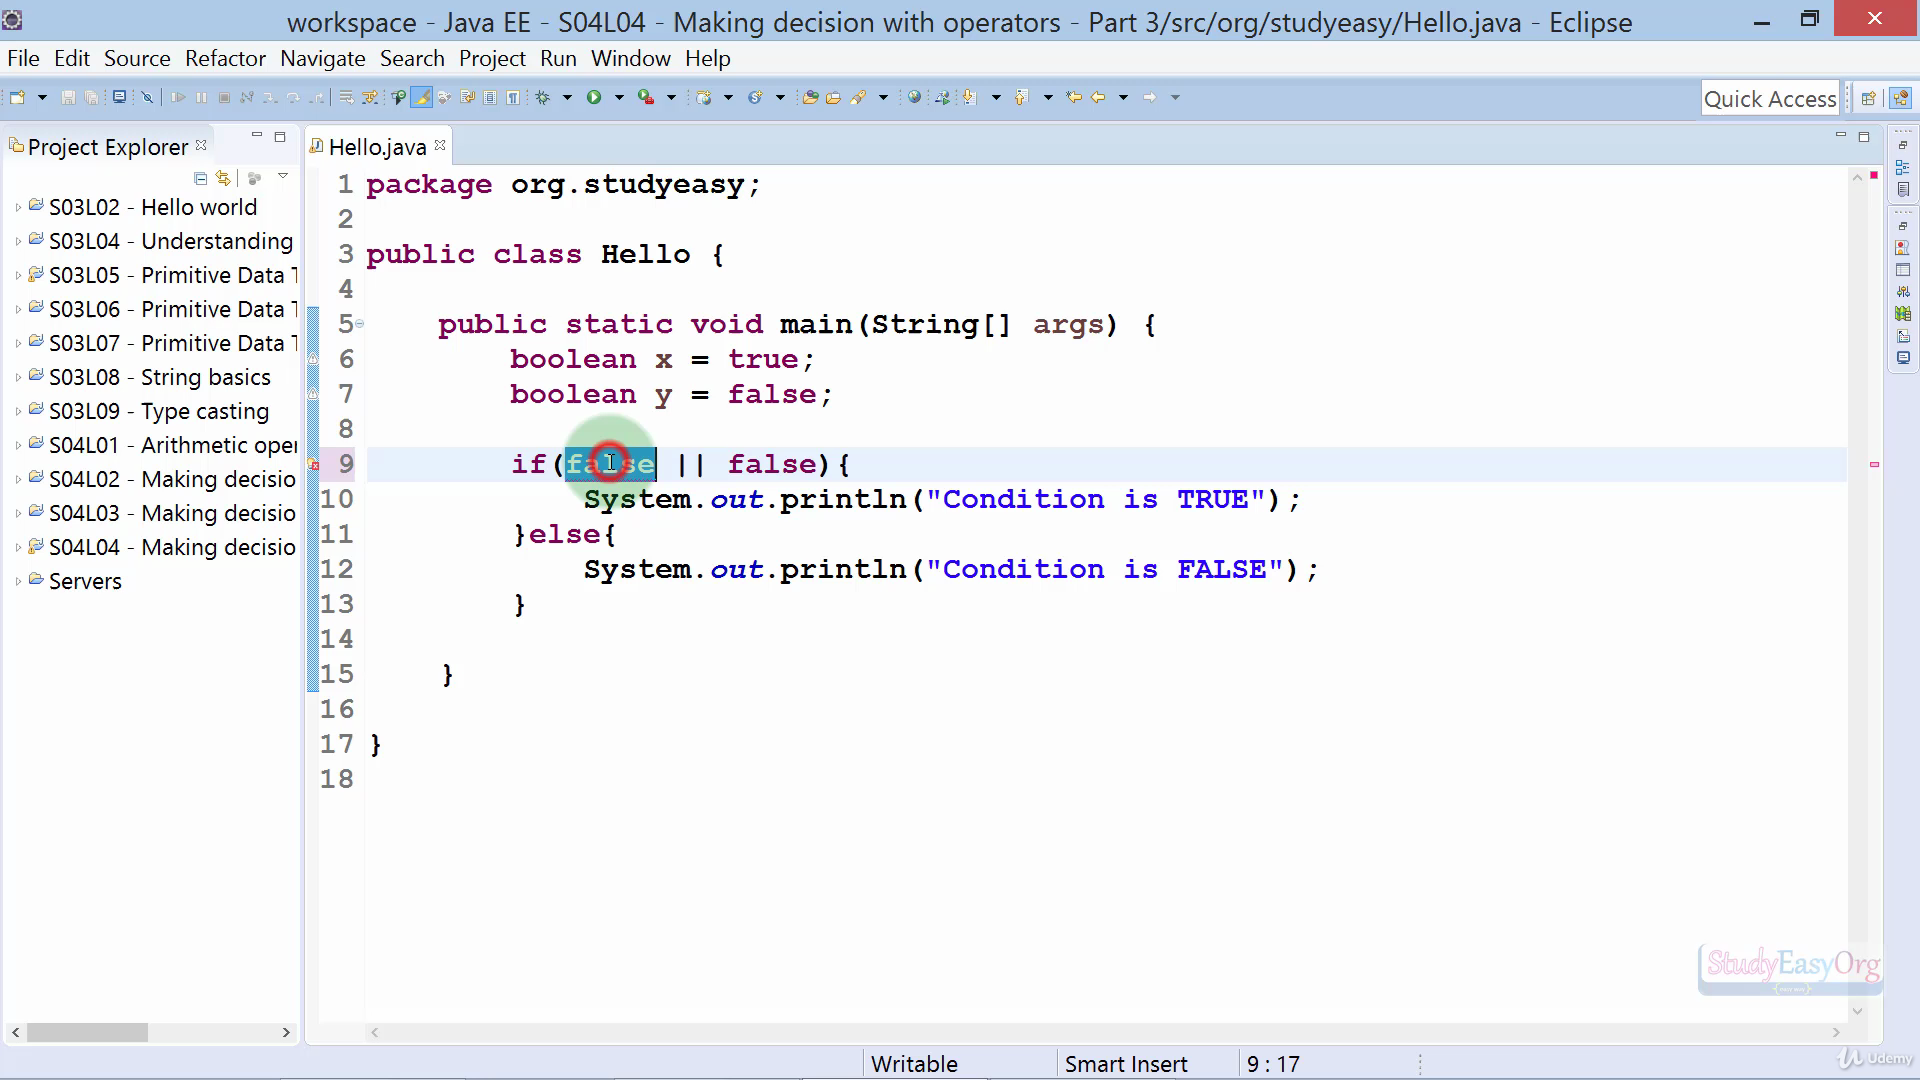Select the Hello.java editor tab
This screenshot has height=1080, width=1920.
377,147
